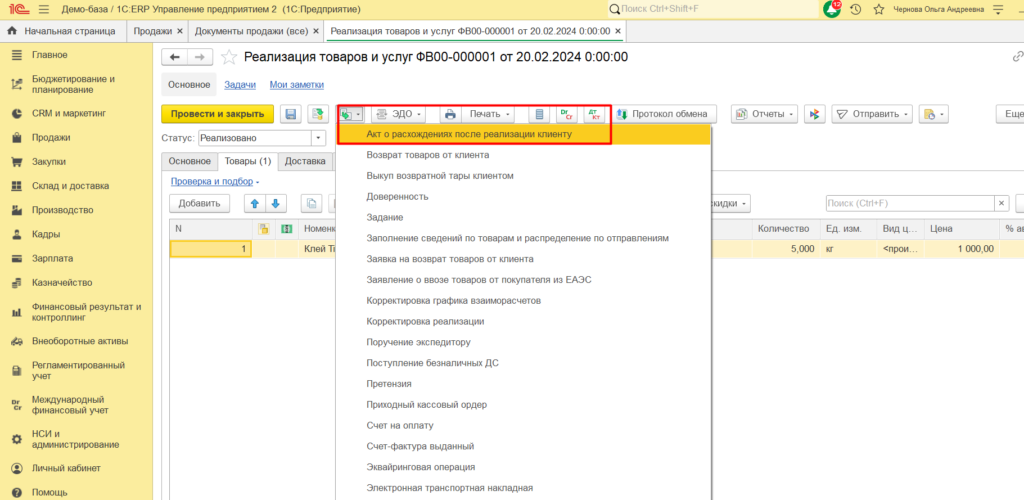Close the Реализация товаров и услуг tab
This screenshot has height=500, width=1024.
[x=618, y=31]
